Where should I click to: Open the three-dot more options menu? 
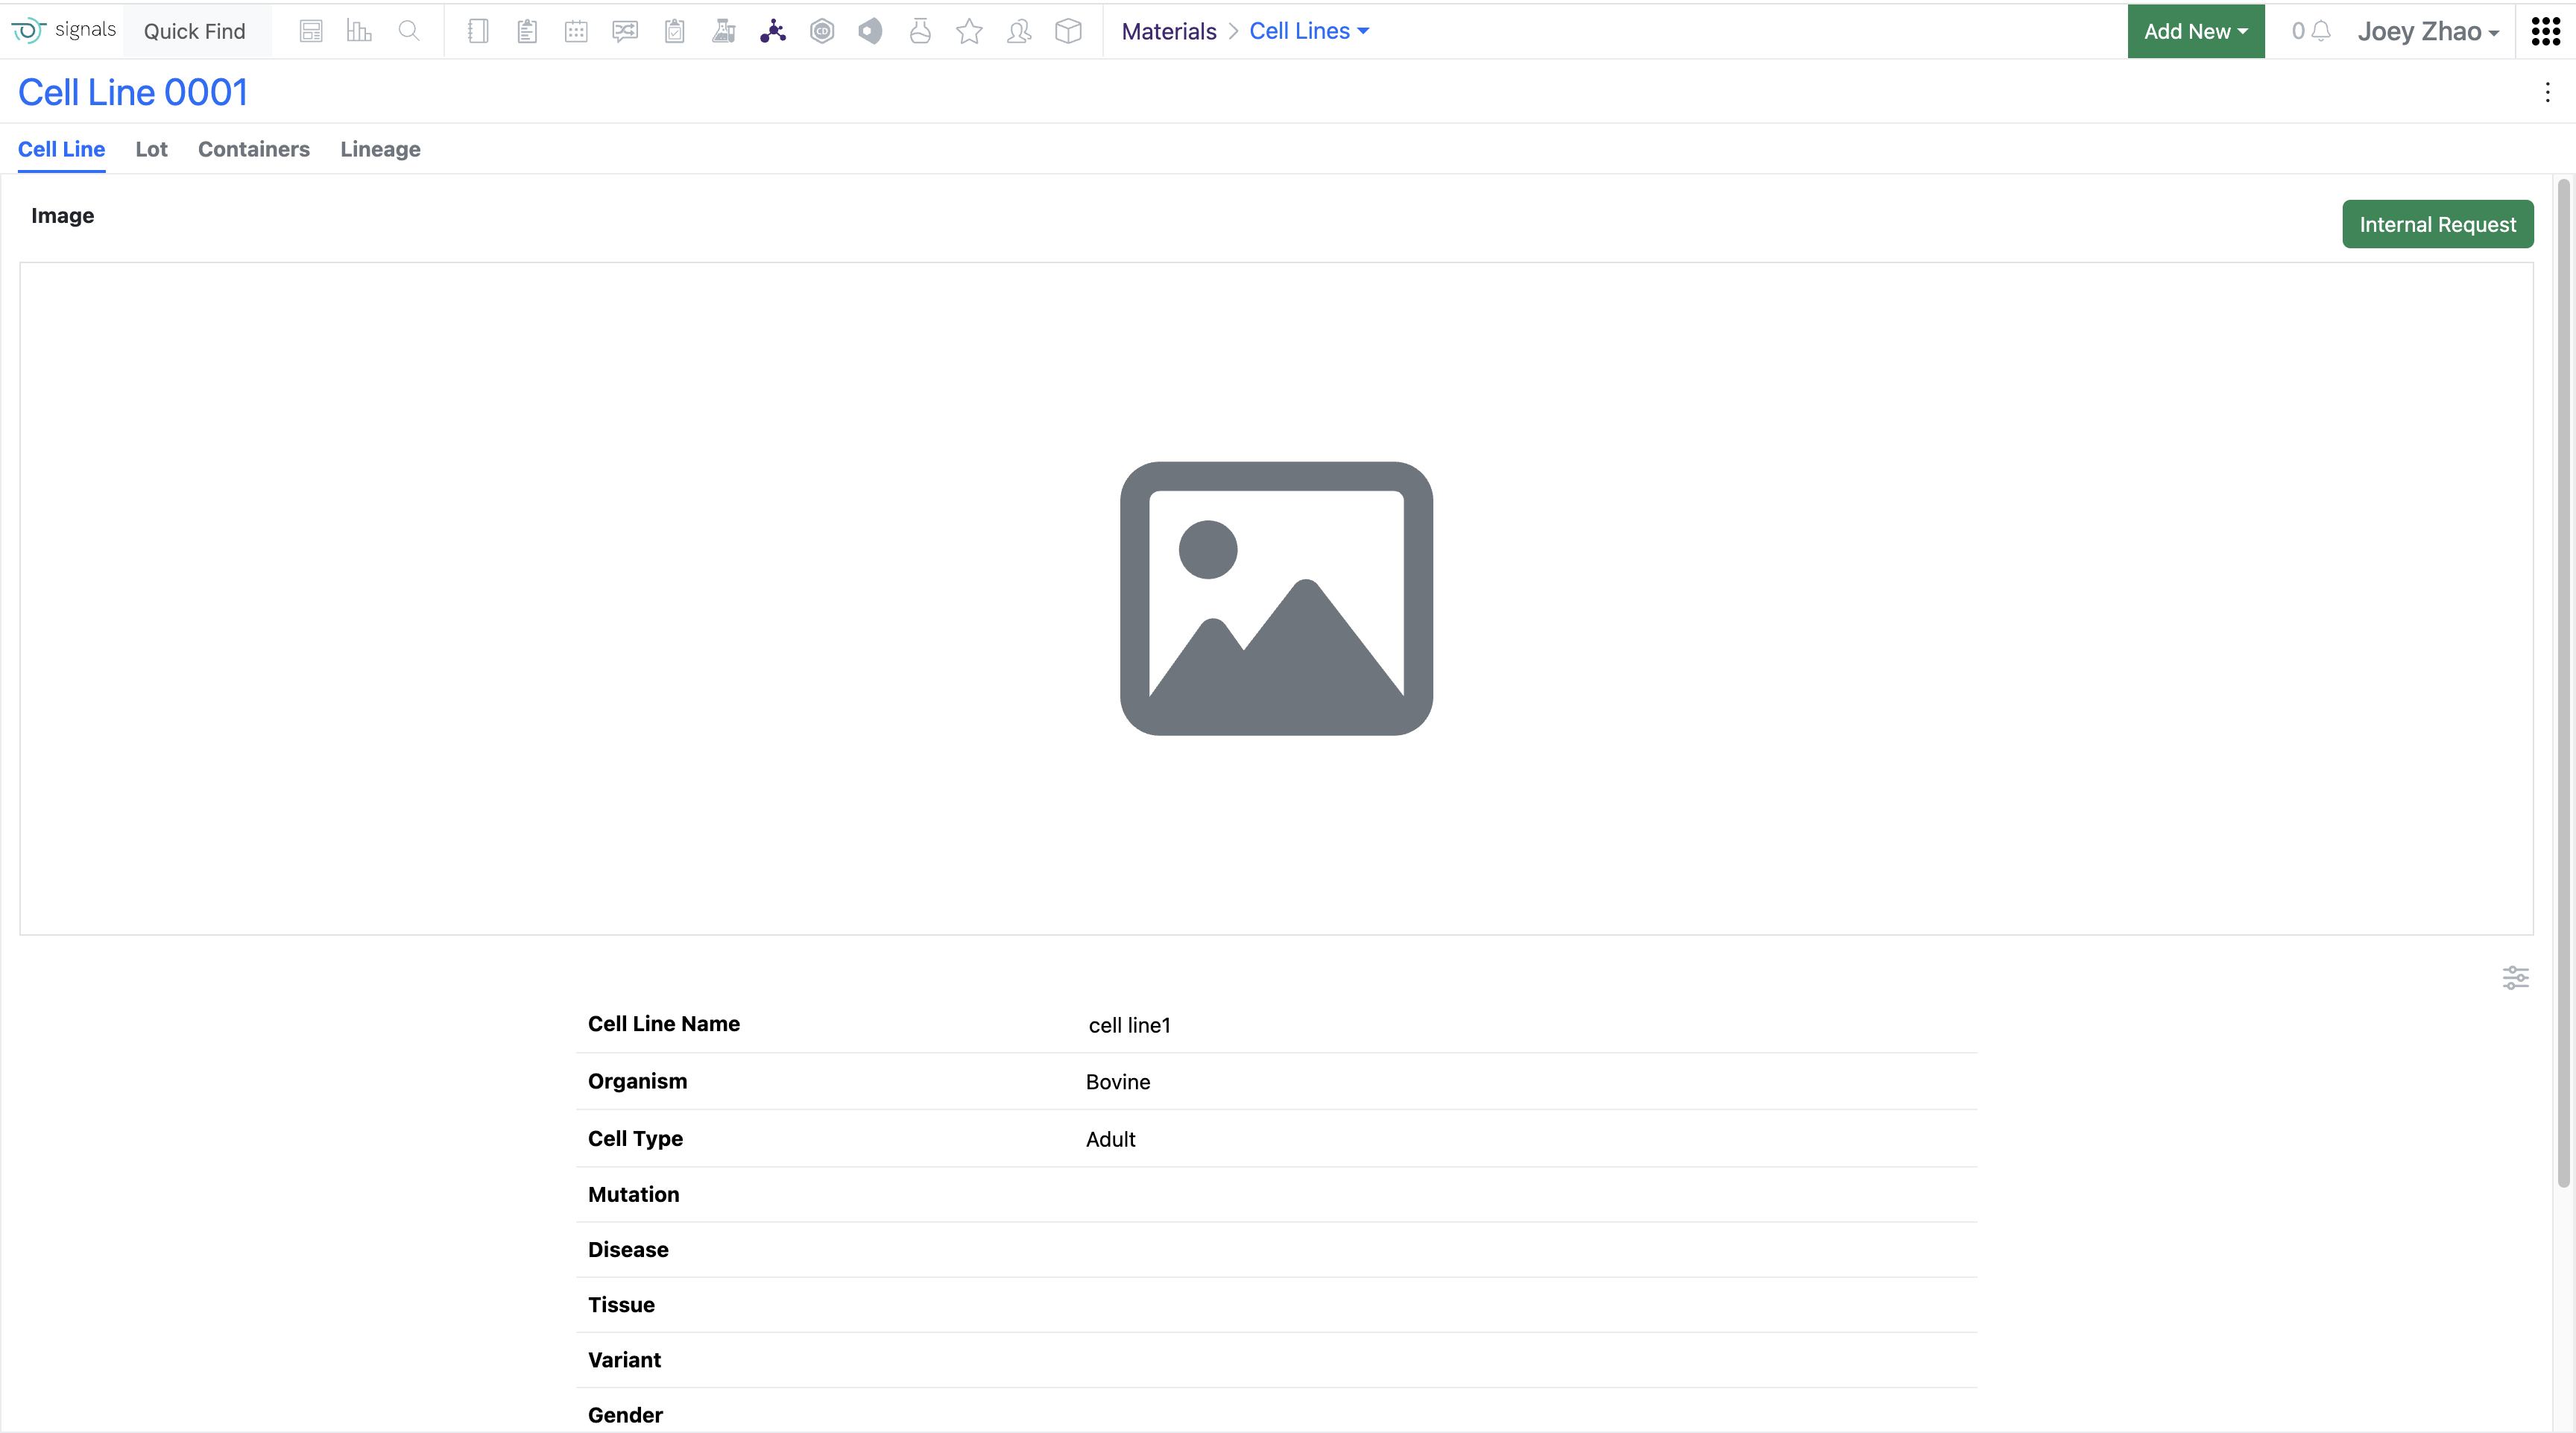click(x=2547, y=93)
